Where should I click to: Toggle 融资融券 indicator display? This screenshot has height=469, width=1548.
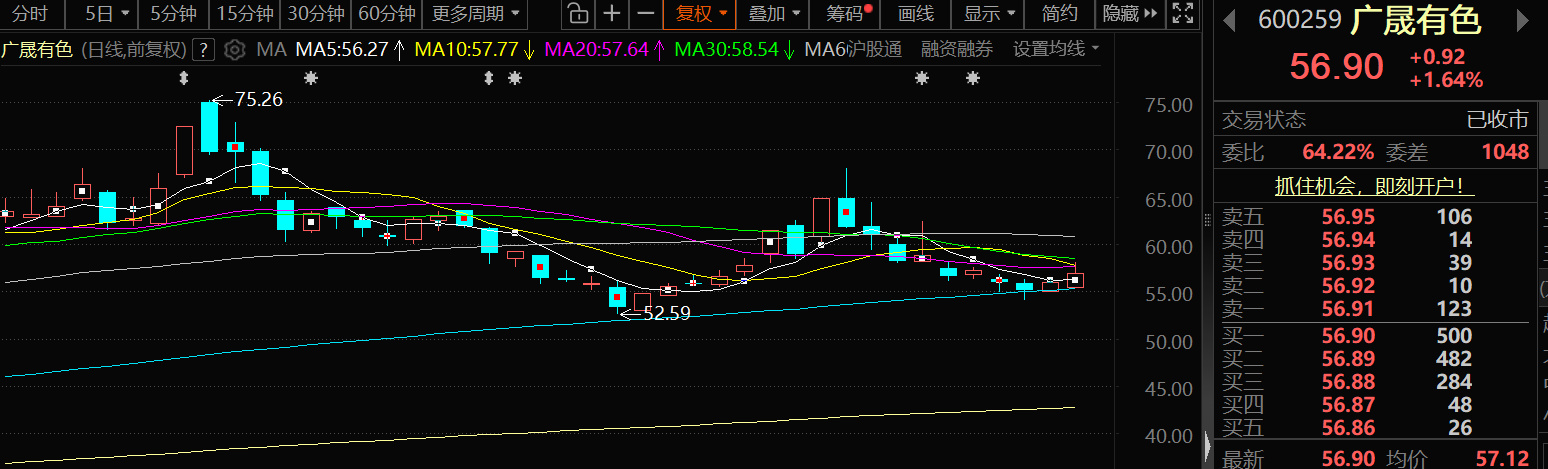[x=957, y=50]
